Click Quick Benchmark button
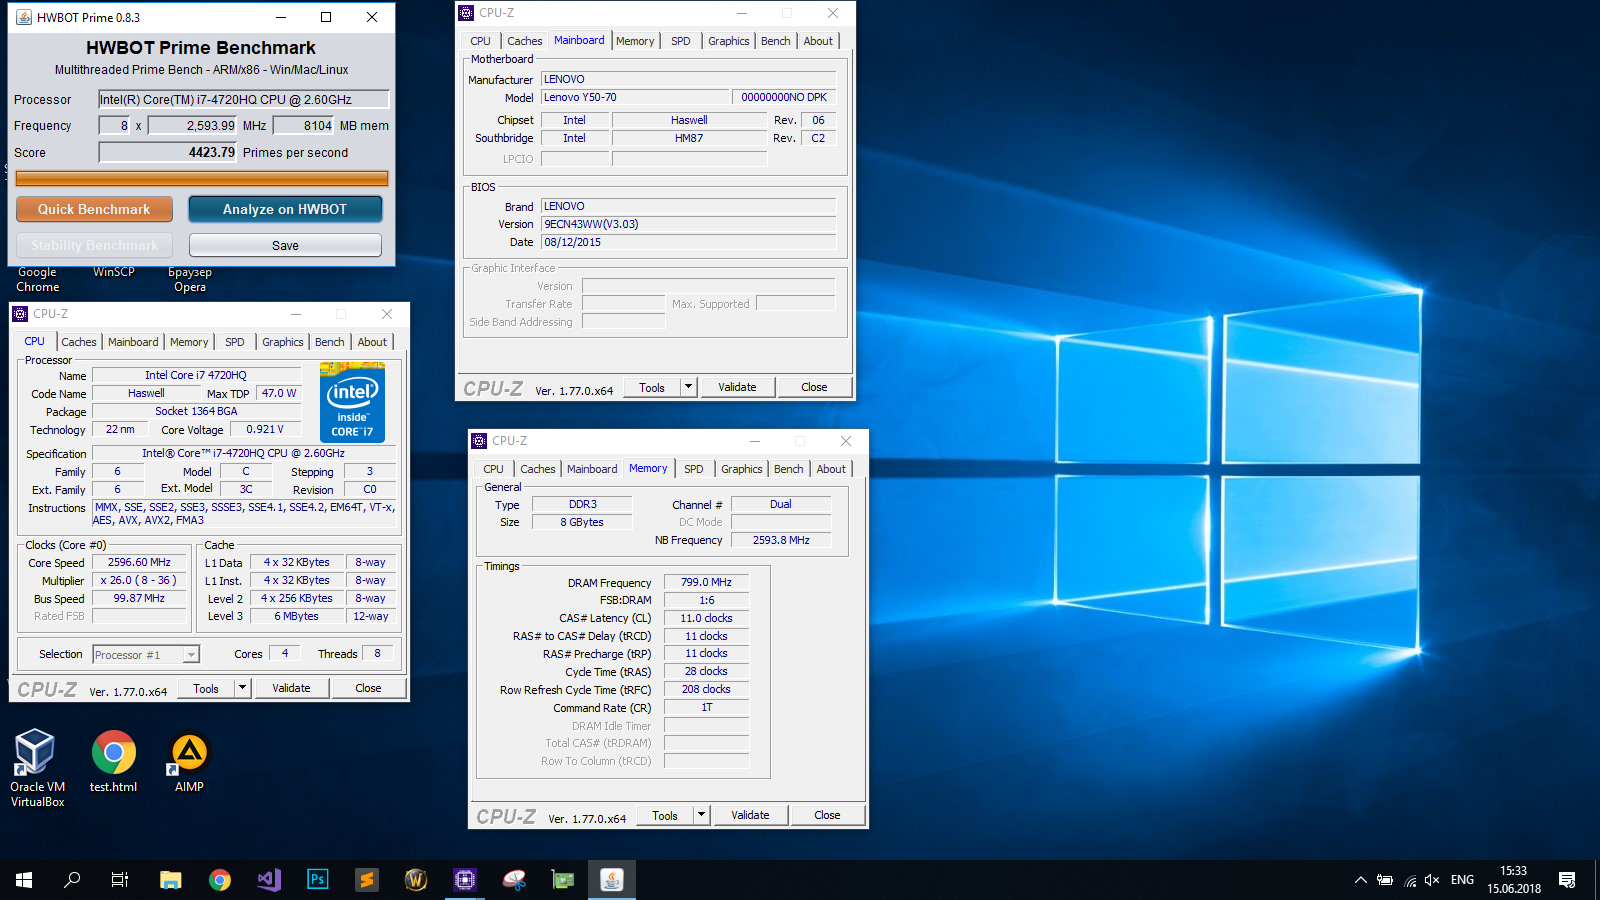Image resolution: width=1600 pixels, height=900 pixels. coord(94,209)
